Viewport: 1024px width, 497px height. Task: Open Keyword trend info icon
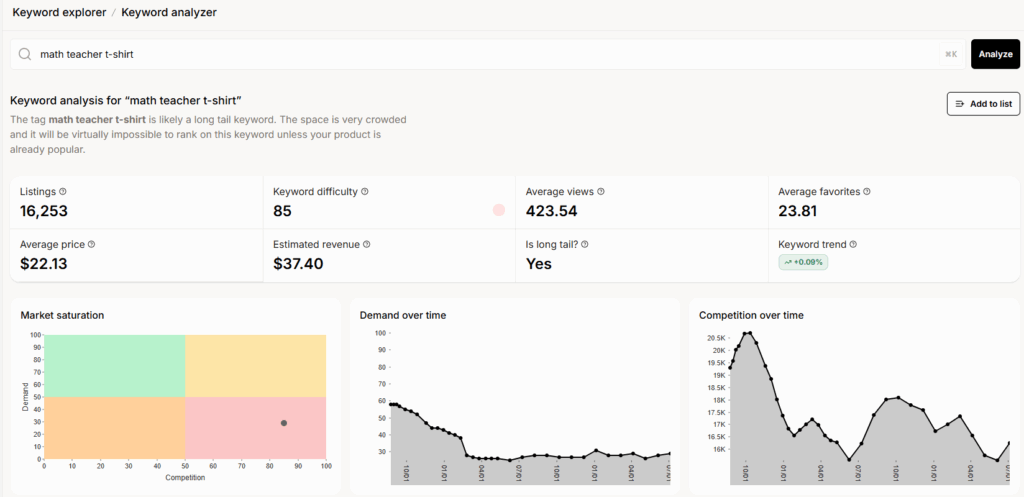tap(854, 244)
